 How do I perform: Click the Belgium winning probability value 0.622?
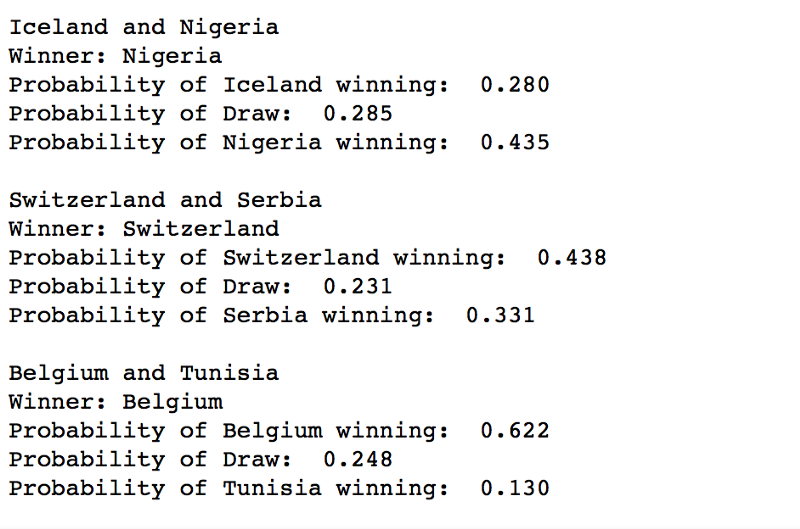coord(515,431)
